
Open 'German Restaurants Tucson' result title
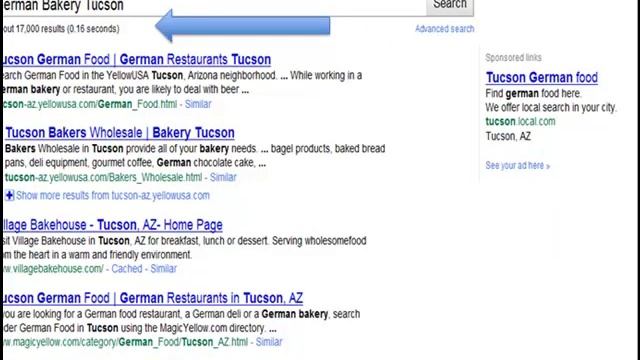137,60
